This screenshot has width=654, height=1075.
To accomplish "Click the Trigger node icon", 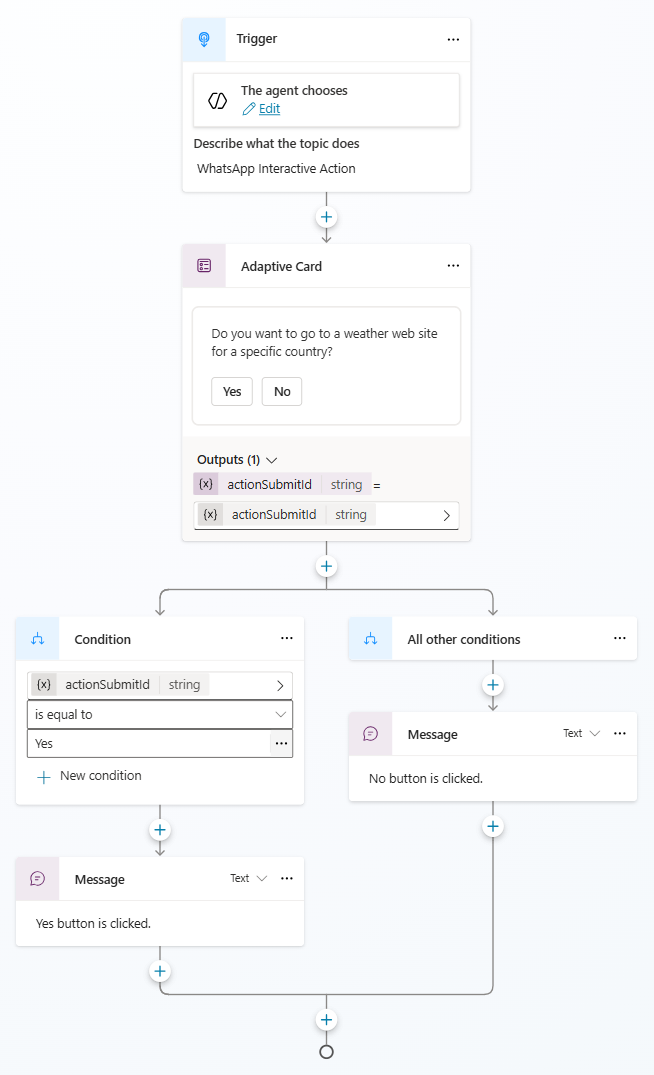I will tap(204, 39).
